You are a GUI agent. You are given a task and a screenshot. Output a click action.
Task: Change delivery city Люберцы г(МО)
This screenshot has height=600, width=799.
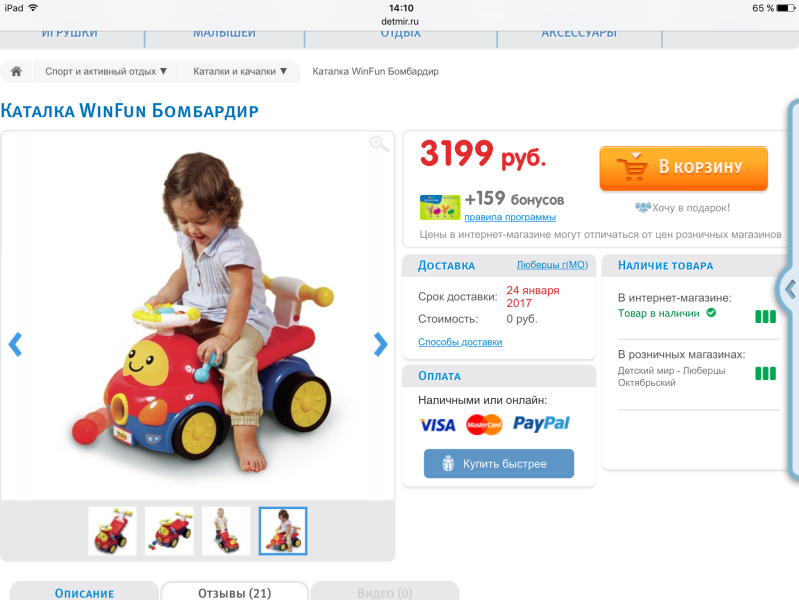(x=552, y=265)
